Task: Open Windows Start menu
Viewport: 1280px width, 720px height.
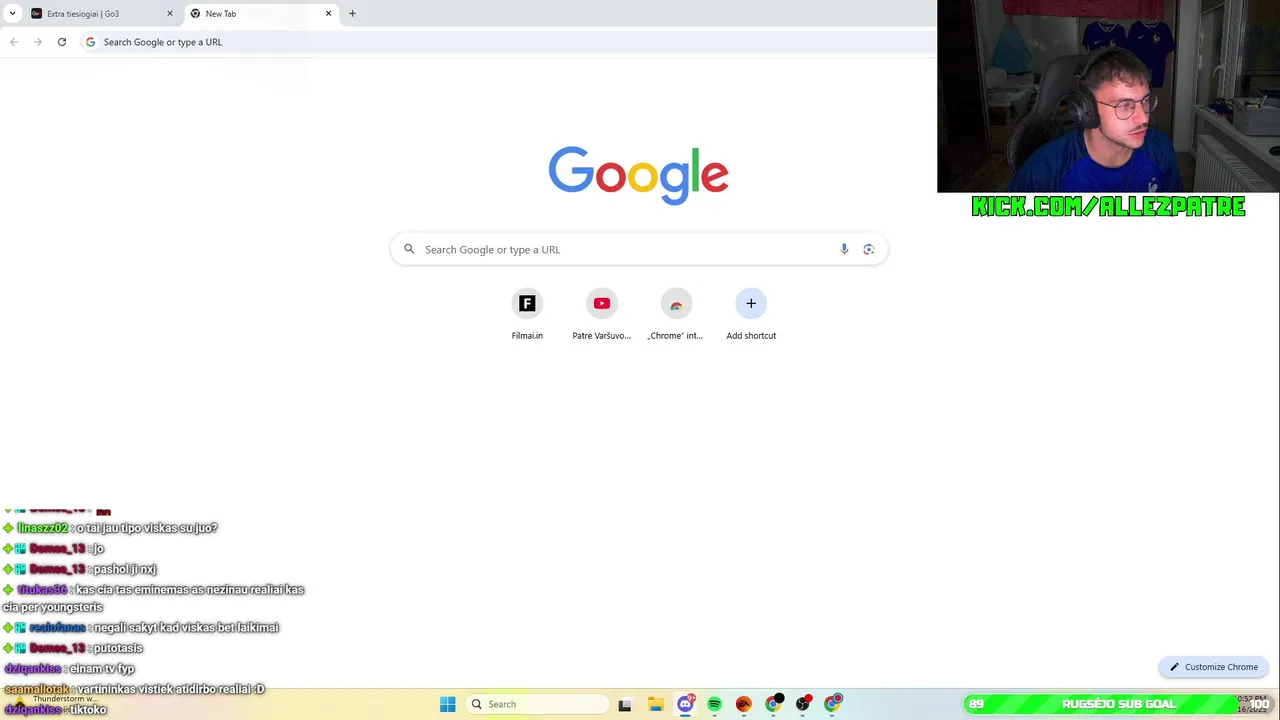Action: [447, 704]
